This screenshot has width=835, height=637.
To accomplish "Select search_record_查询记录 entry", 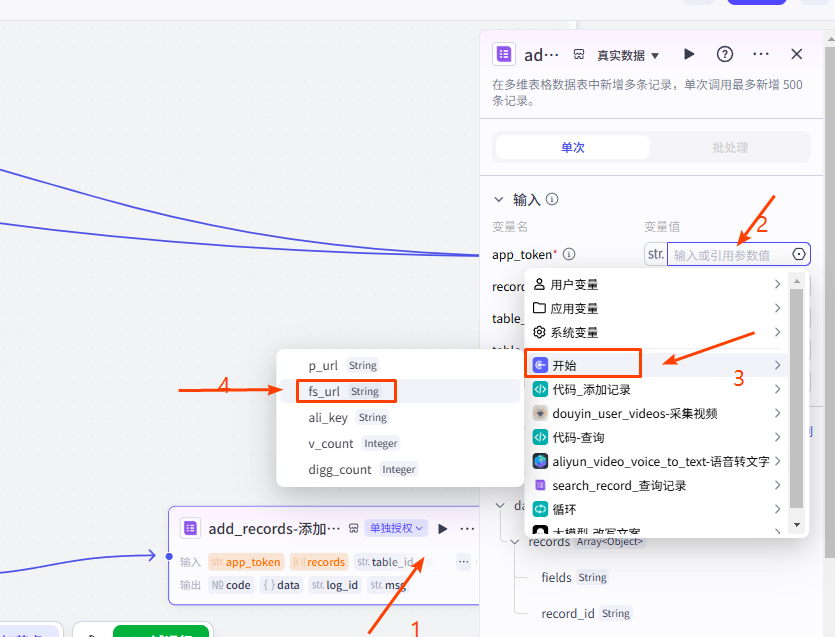I will pos(657,485).
